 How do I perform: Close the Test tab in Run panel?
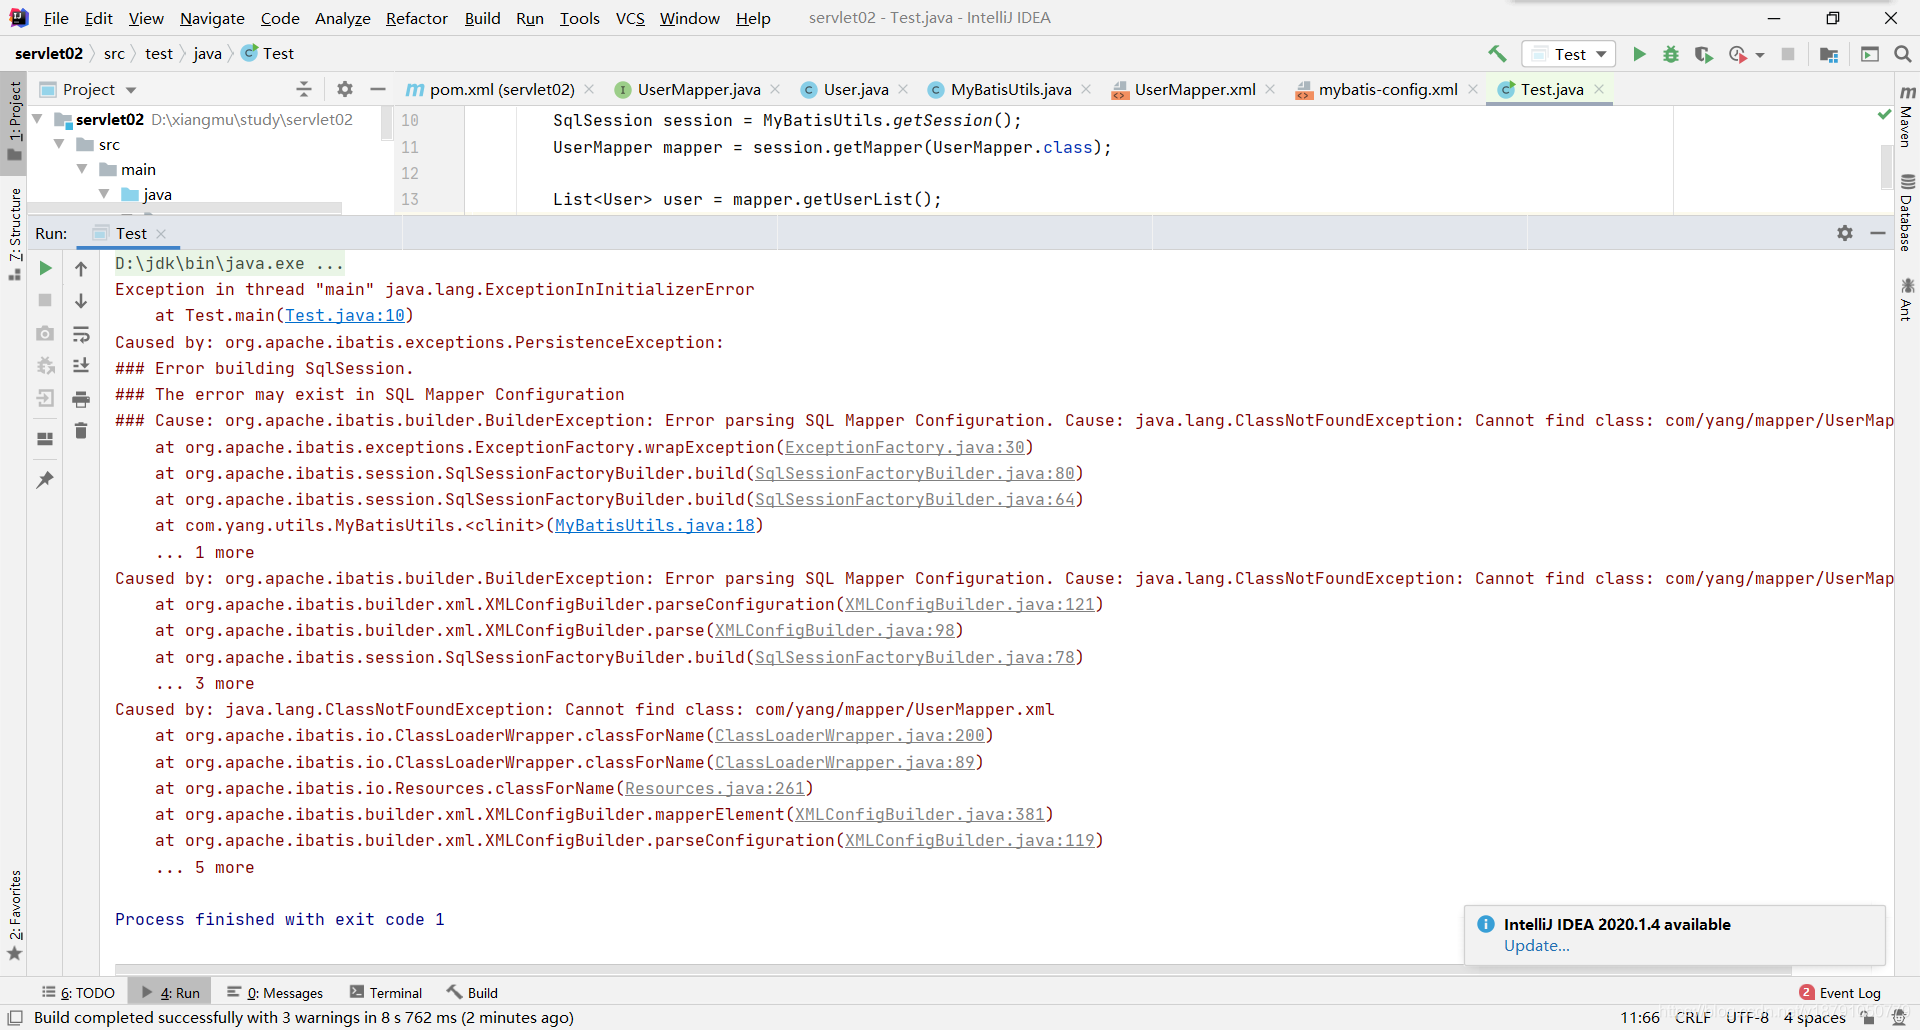coord(161,233)
